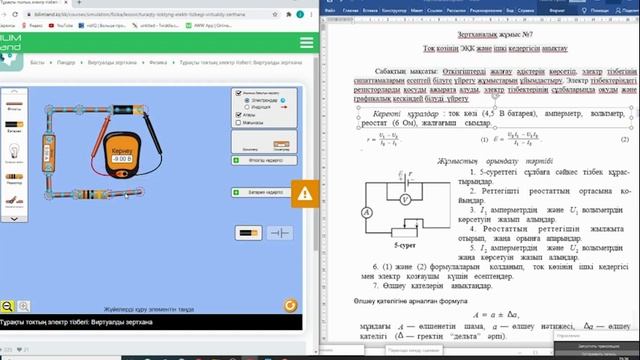
Task: Click the Помощь lightbulb search in Word
Action: tap(596, 11)
